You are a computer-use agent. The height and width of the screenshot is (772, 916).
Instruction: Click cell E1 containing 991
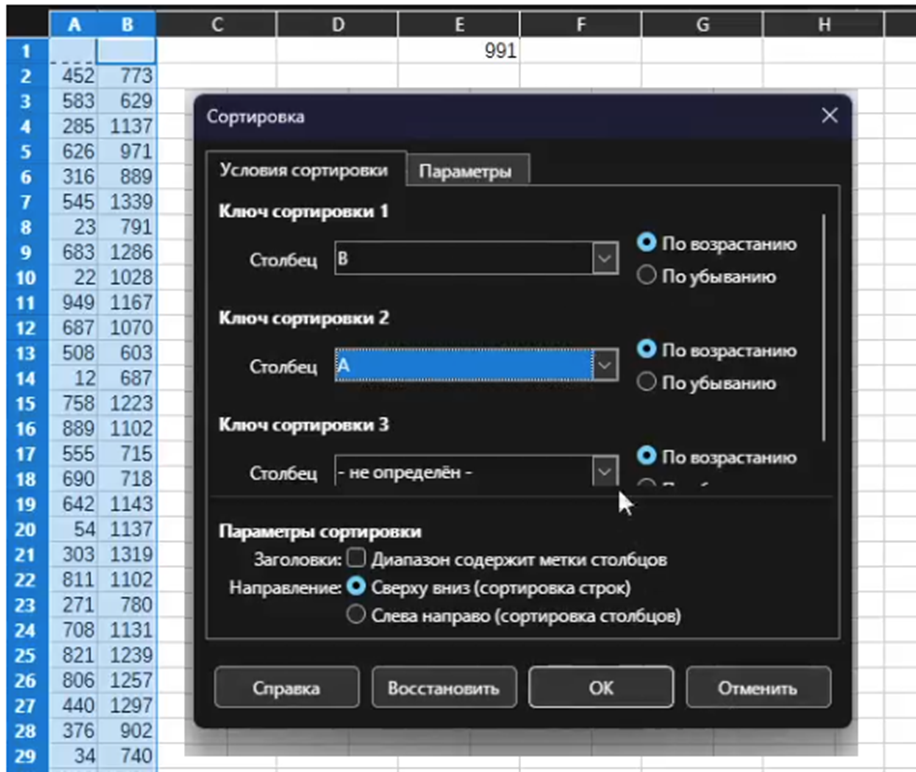click(x=458, y=51)
